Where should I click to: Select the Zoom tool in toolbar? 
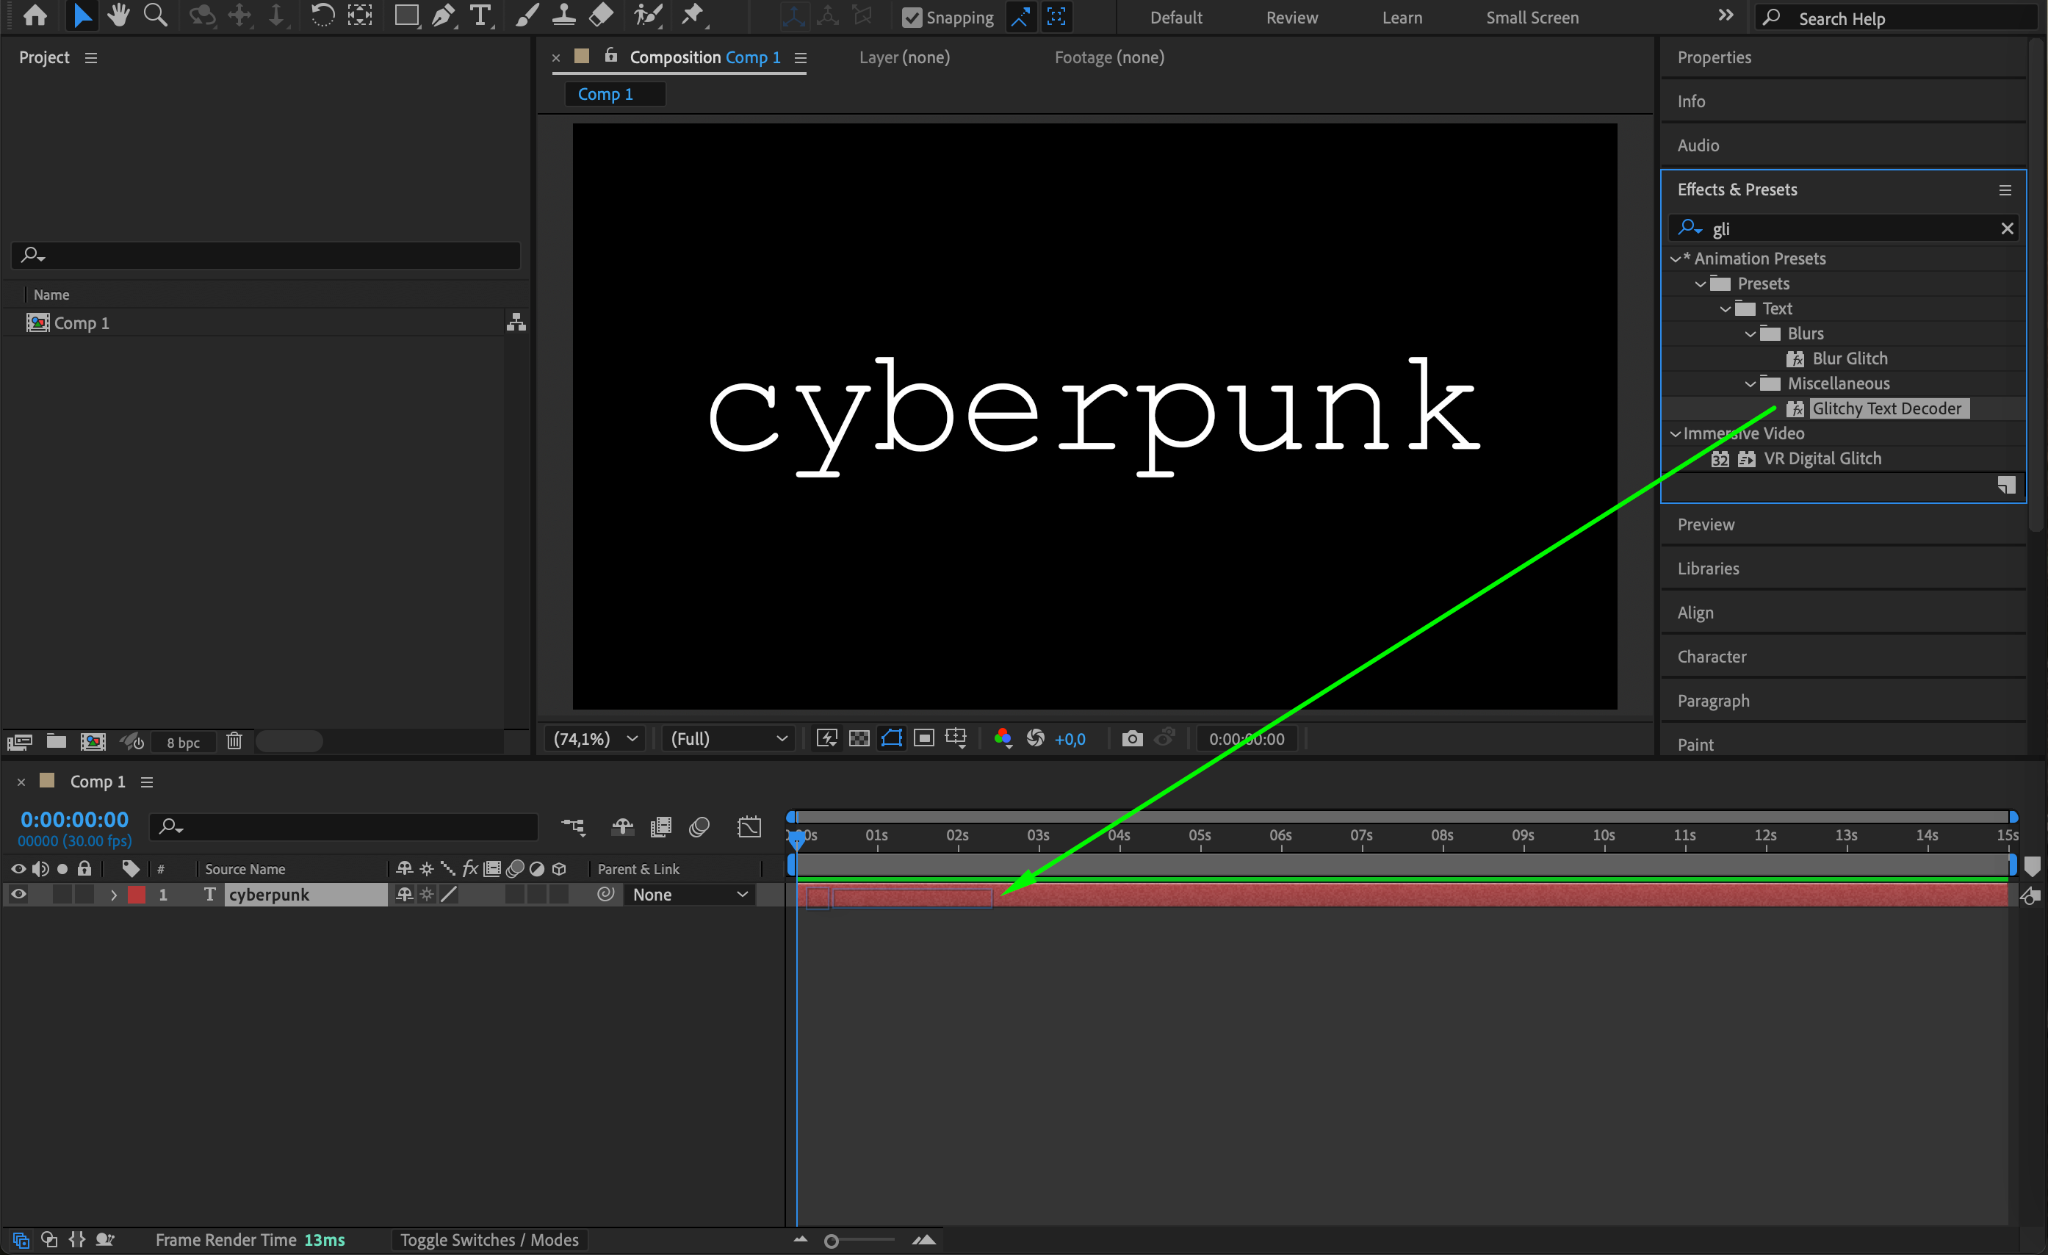coord(155,15)
